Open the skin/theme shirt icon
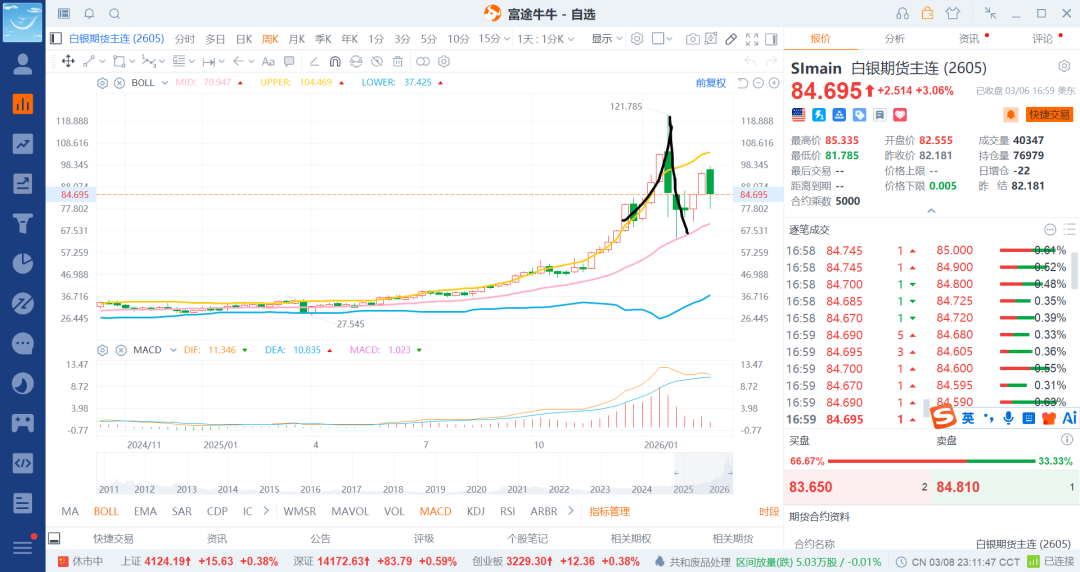The height and width of the screenshot is (572, 1080). [953, 13]
